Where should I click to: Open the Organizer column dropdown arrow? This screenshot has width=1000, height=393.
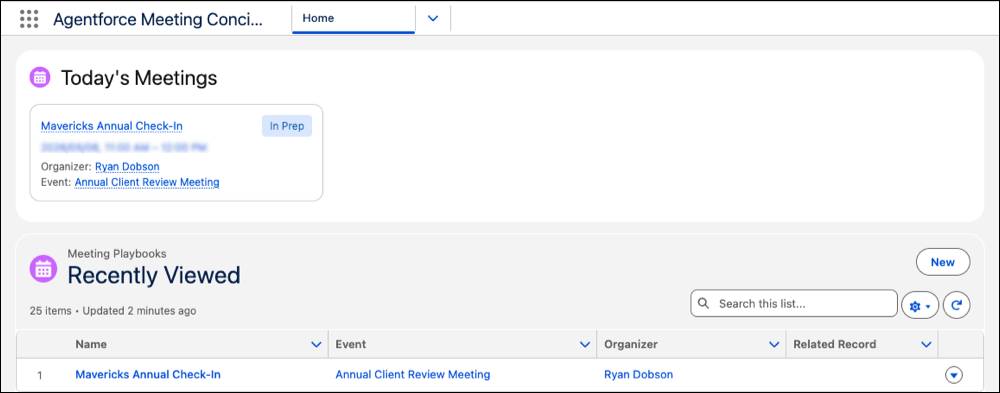774,345
